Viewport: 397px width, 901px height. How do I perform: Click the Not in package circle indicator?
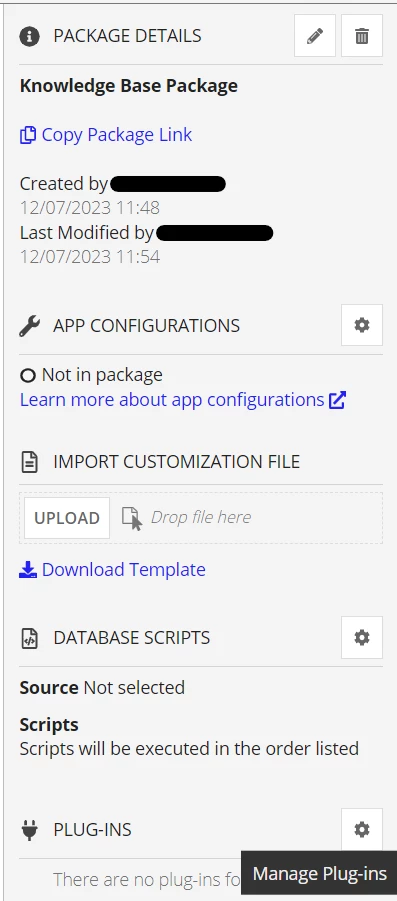28,376
